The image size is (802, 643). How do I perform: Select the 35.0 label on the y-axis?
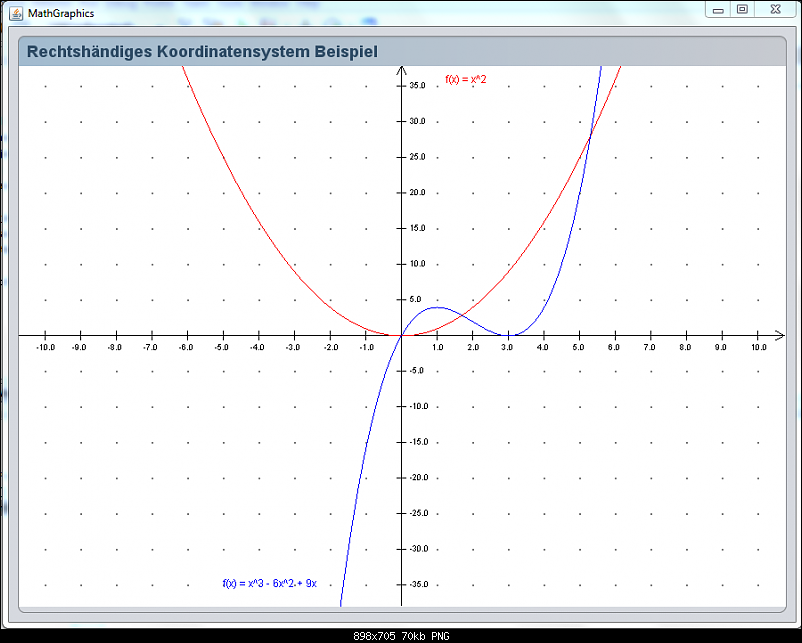click(416, 86)
